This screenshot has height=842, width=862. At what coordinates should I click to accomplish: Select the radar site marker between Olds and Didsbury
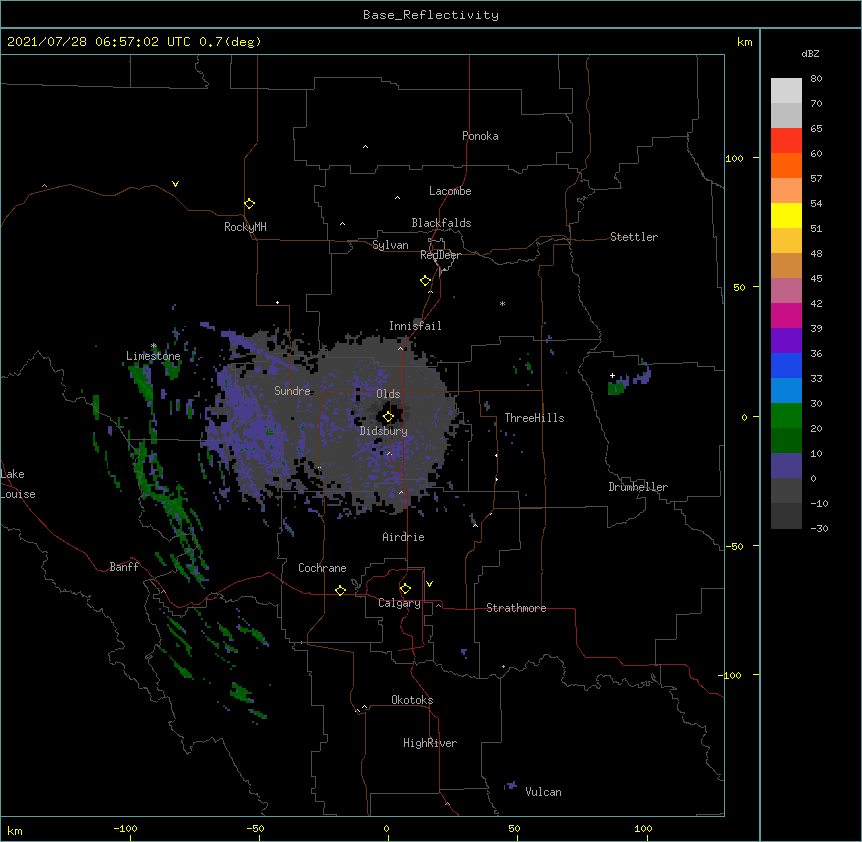(x=388, y=417)
